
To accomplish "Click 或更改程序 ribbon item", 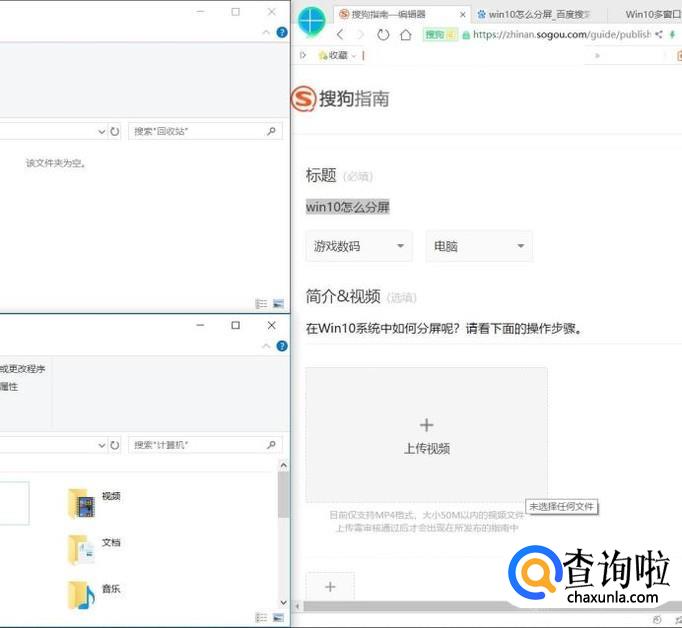I will [23, 369].
